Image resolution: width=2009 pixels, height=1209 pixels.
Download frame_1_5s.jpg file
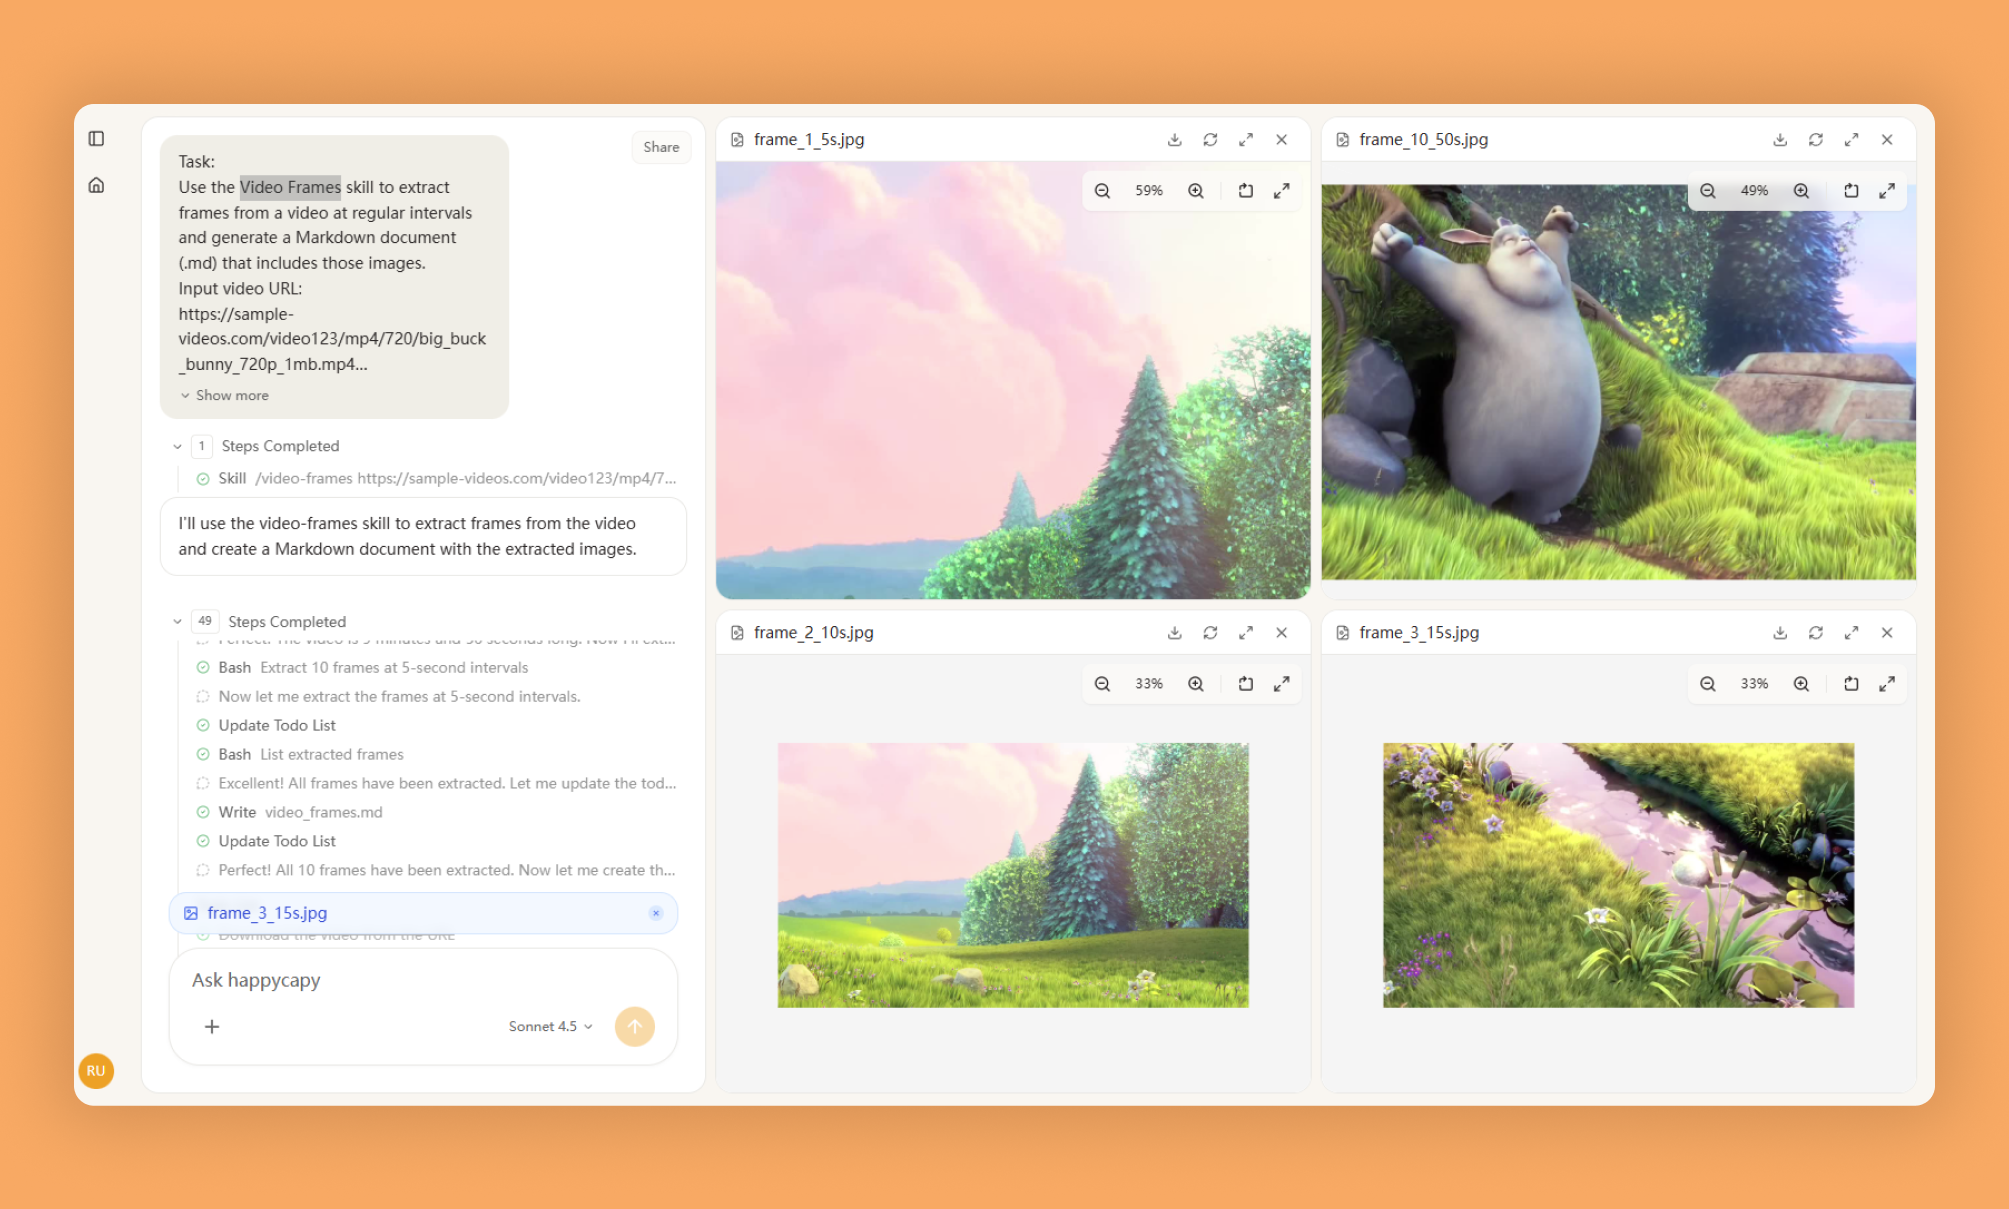(x=1174, y=140)
